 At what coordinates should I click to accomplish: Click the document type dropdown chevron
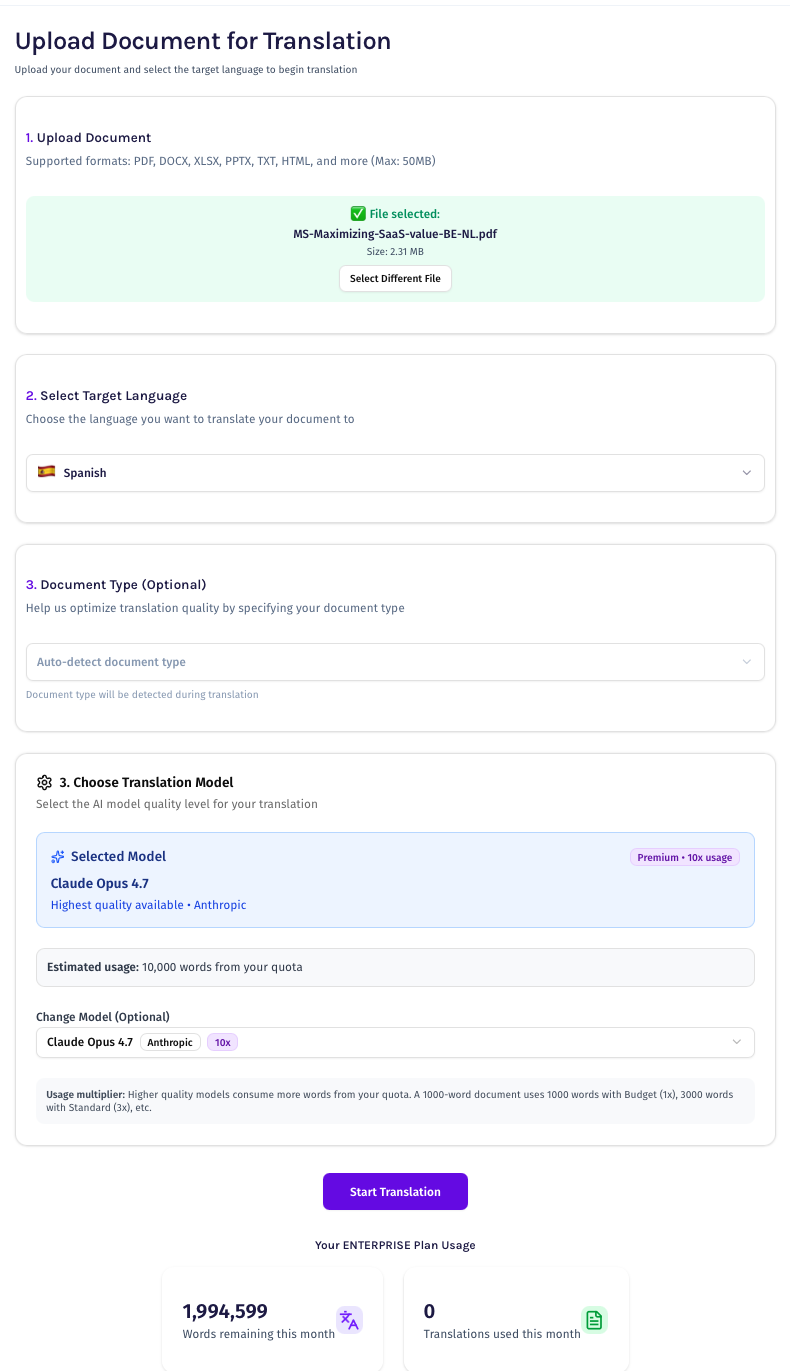point(746,662)
